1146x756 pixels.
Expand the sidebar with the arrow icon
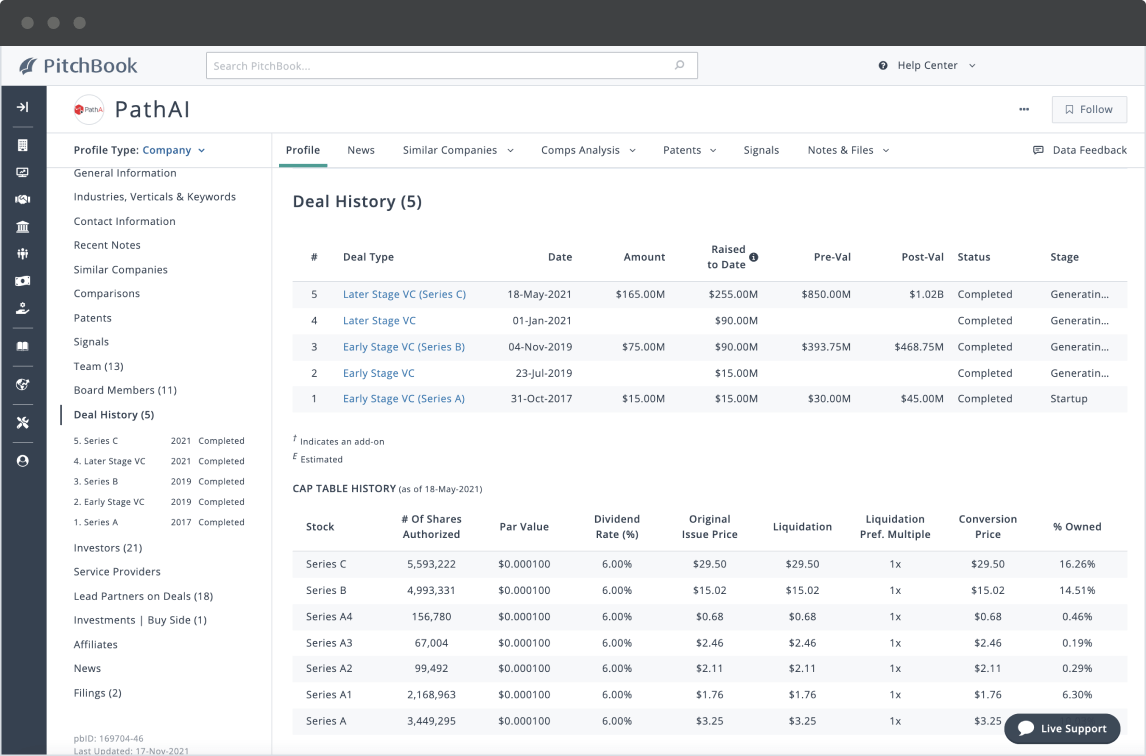pos(23,107)
